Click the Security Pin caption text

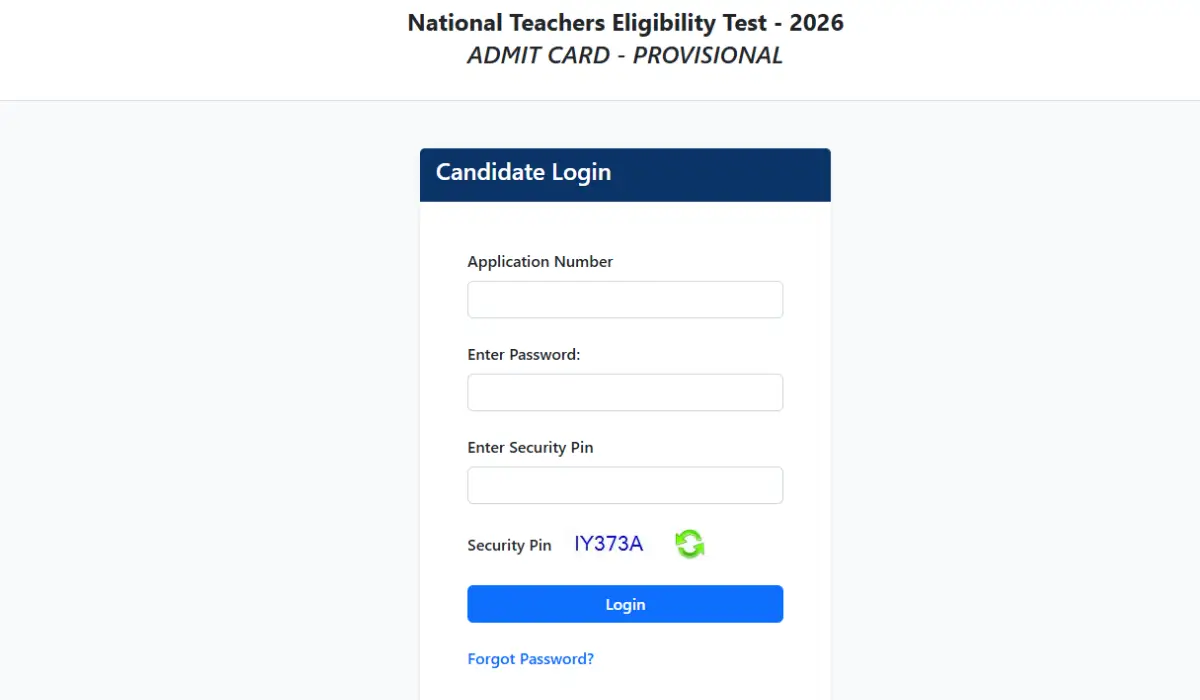pos(509,545)
